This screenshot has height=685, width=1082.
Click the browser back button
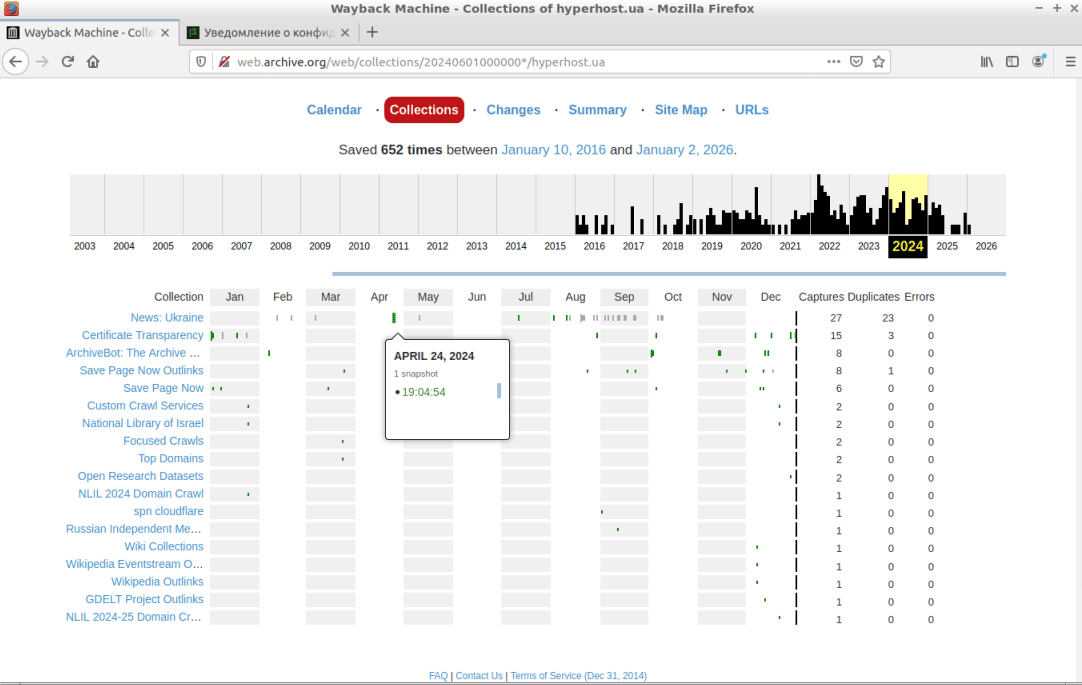click(16, 61)
